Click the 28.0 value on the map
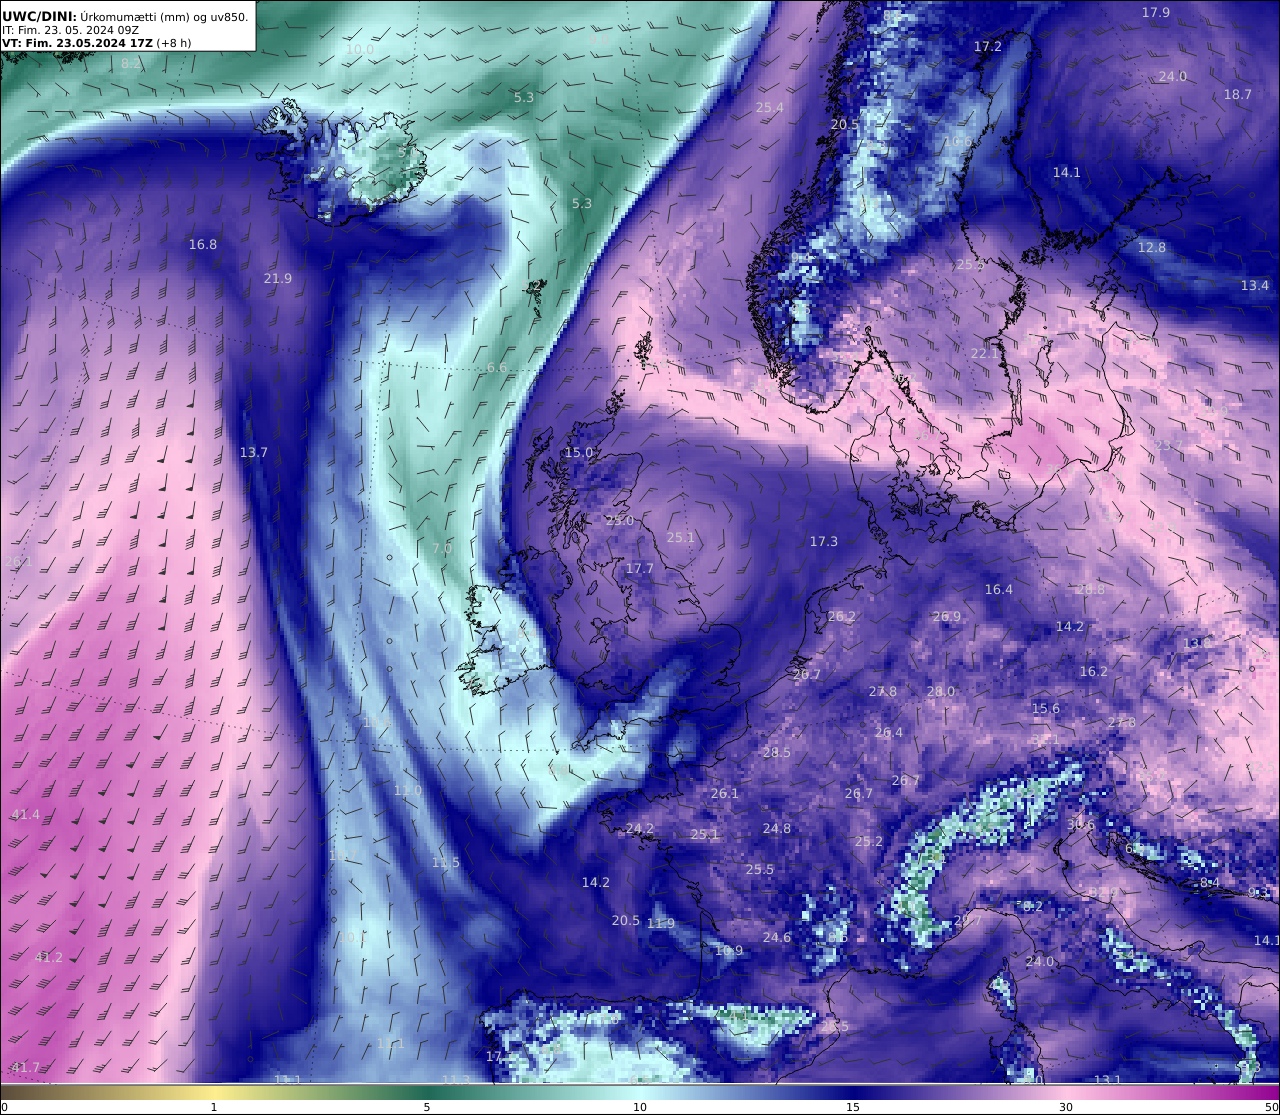Viewport: 1280px width, 1115px height. pos(941,691)
